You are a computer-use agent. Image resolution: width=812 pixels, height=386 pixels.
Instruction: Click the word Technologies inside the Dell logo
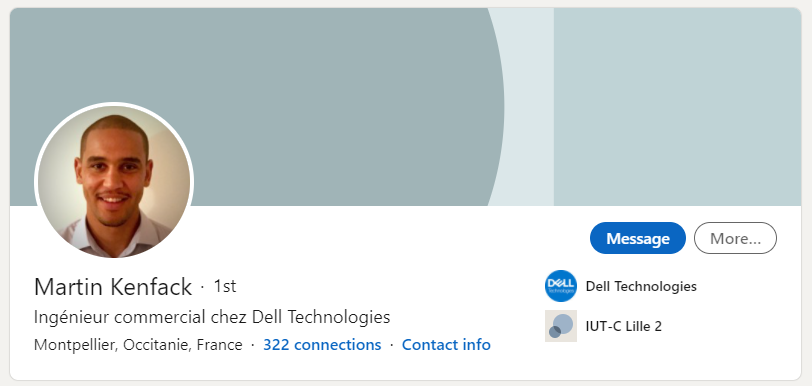coord(561,291)
